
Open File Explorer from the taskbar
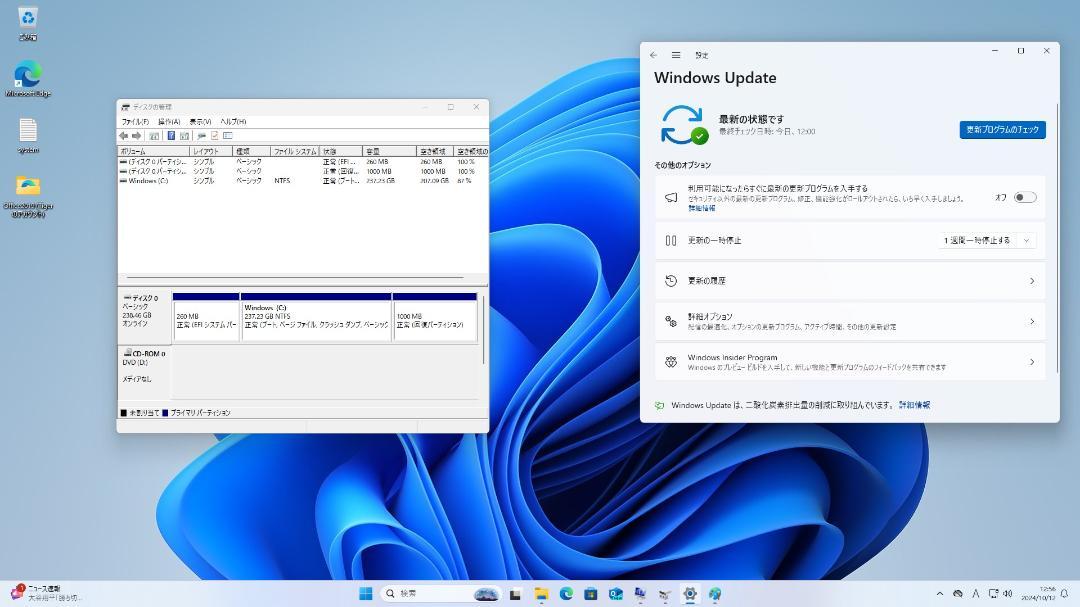[541, 594]
